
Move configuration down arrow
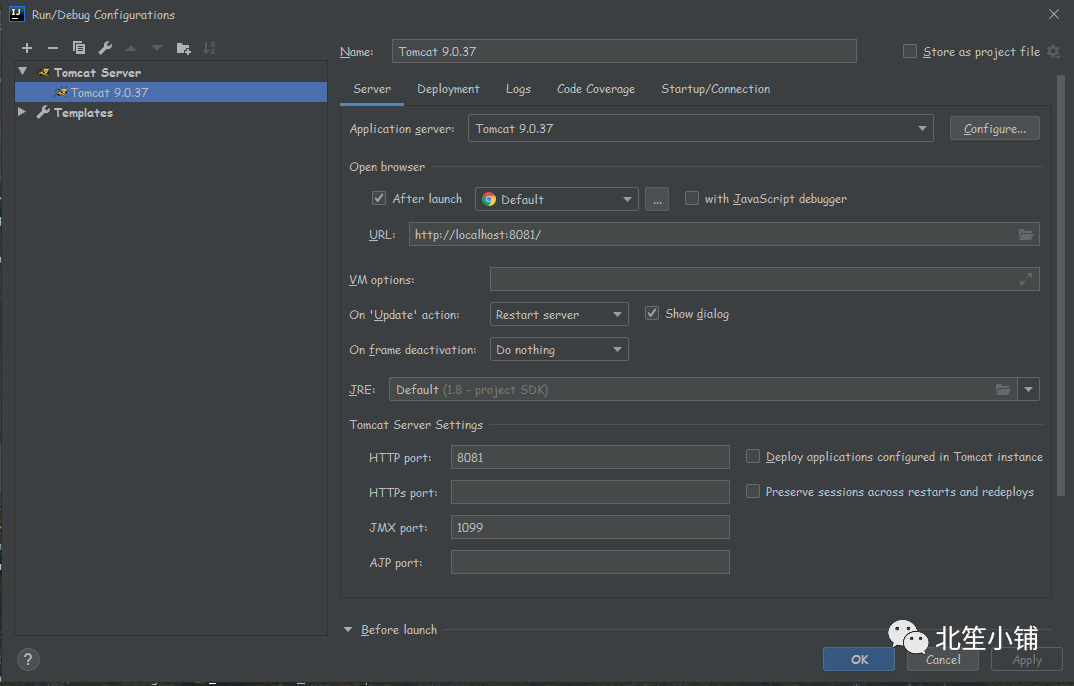(157, 48)
